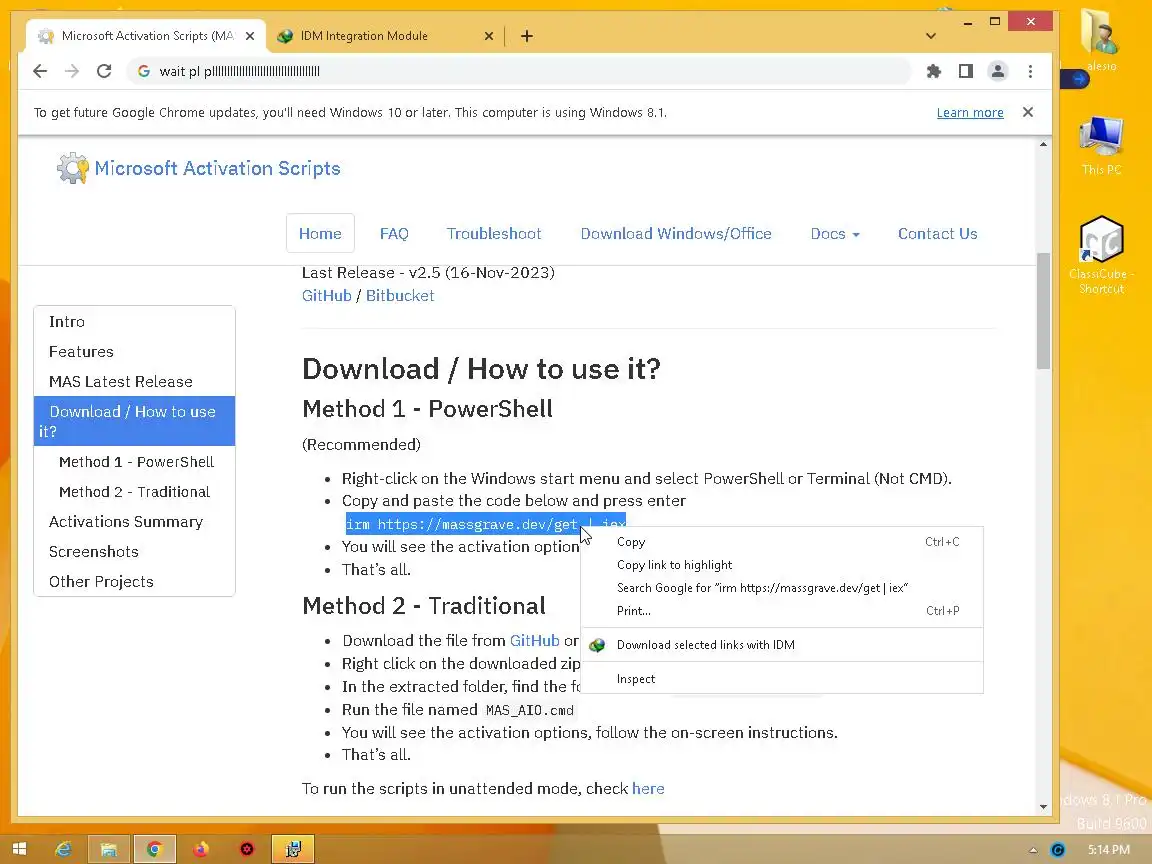Expand the tab search chevron
The image size is (1152, 864).
931,36
